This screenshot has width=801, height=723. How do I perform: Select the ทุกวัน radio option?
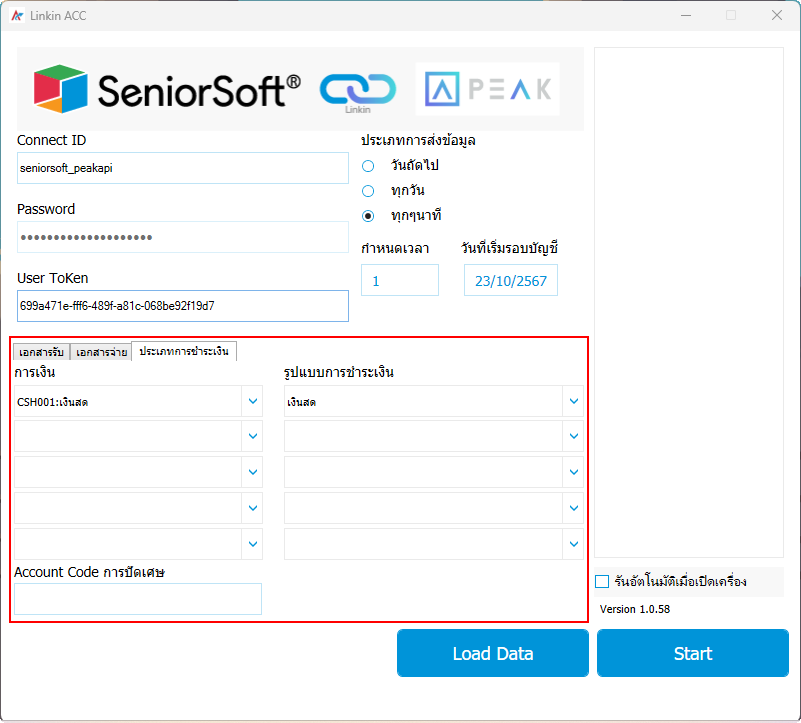pos(368,191)
